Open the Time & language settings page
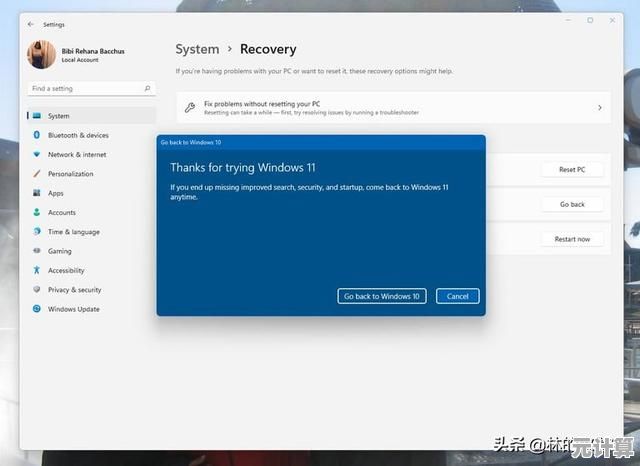The image size is (640, 466). click(73, 232)
